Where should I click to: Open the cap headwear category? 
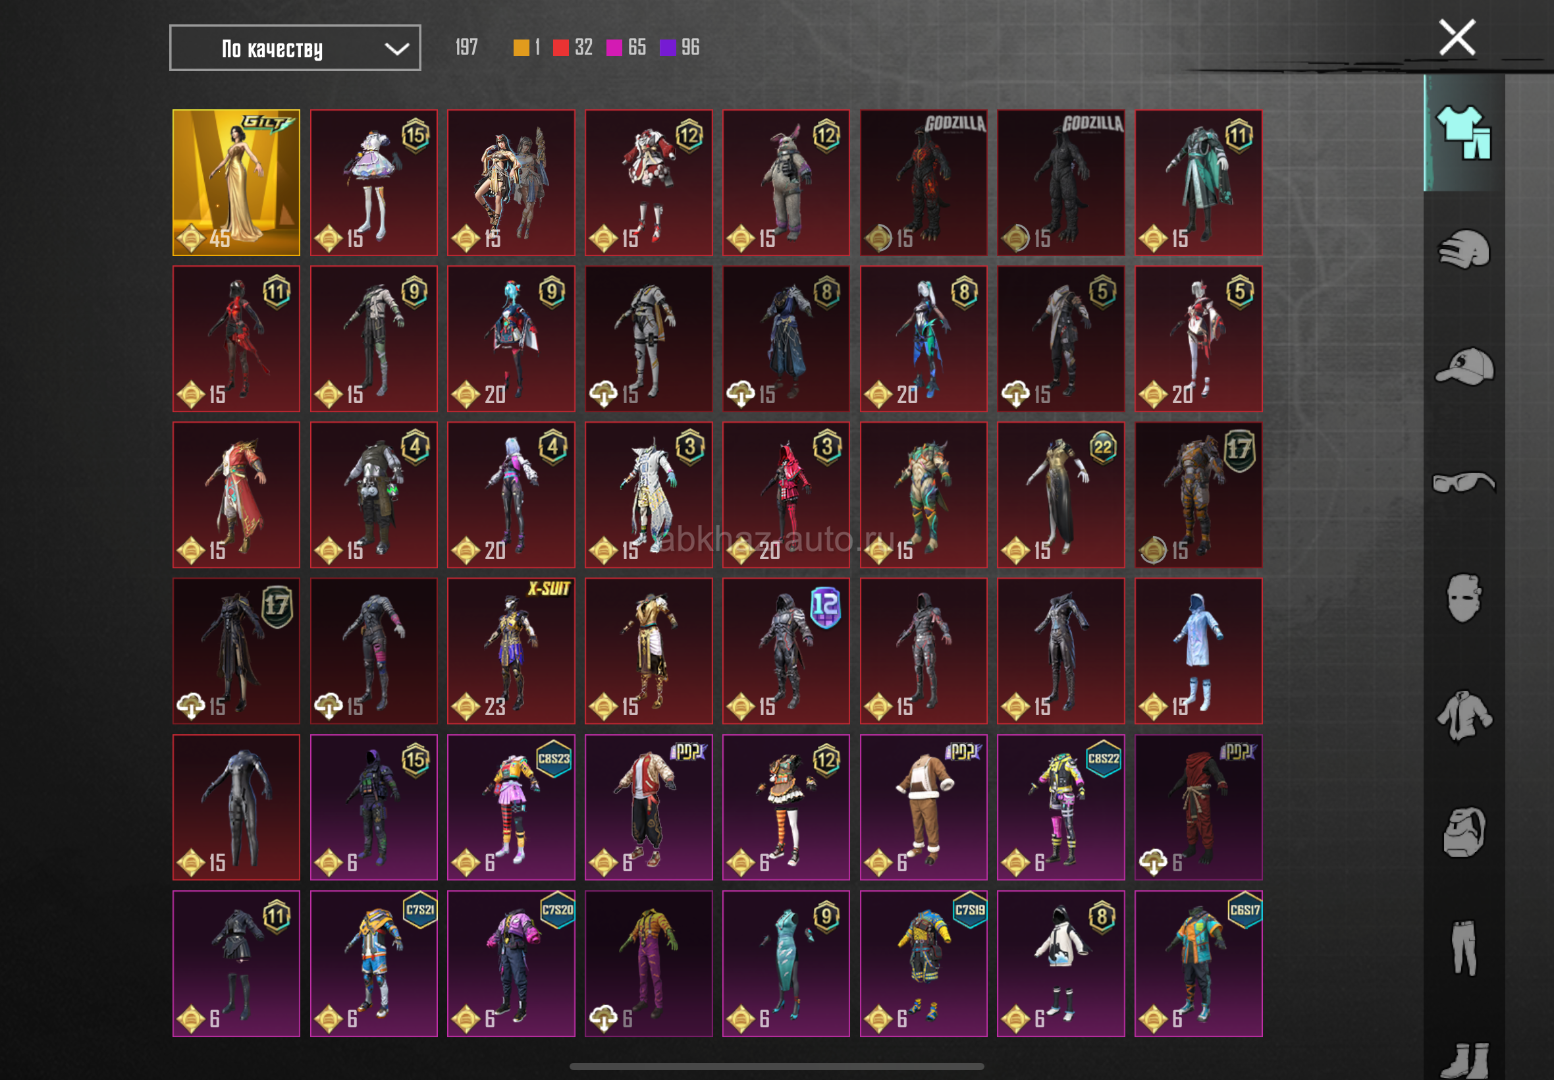tap(1463, 366)
